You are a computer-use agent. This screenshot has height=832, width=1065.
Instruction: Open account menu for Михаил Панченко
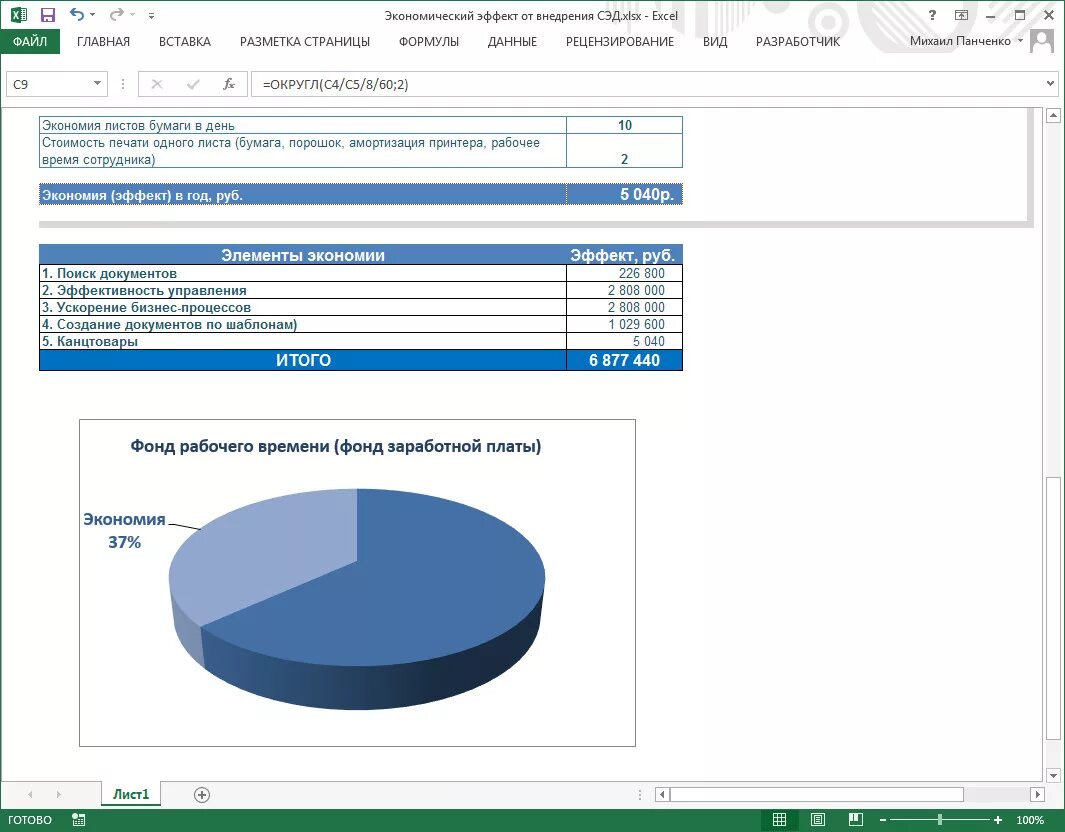(966, 41)
